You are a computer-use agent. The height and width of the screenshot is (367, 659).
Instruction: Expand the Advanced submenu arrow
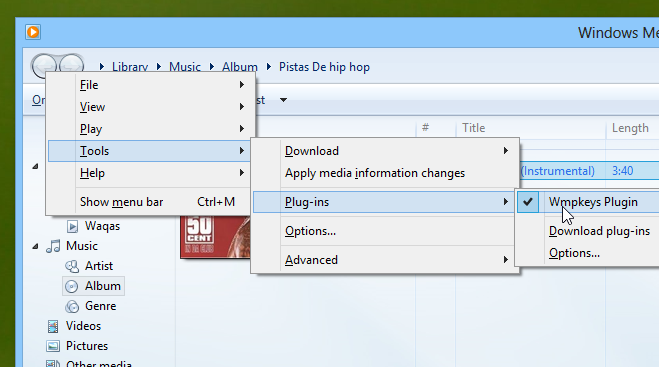506,260
